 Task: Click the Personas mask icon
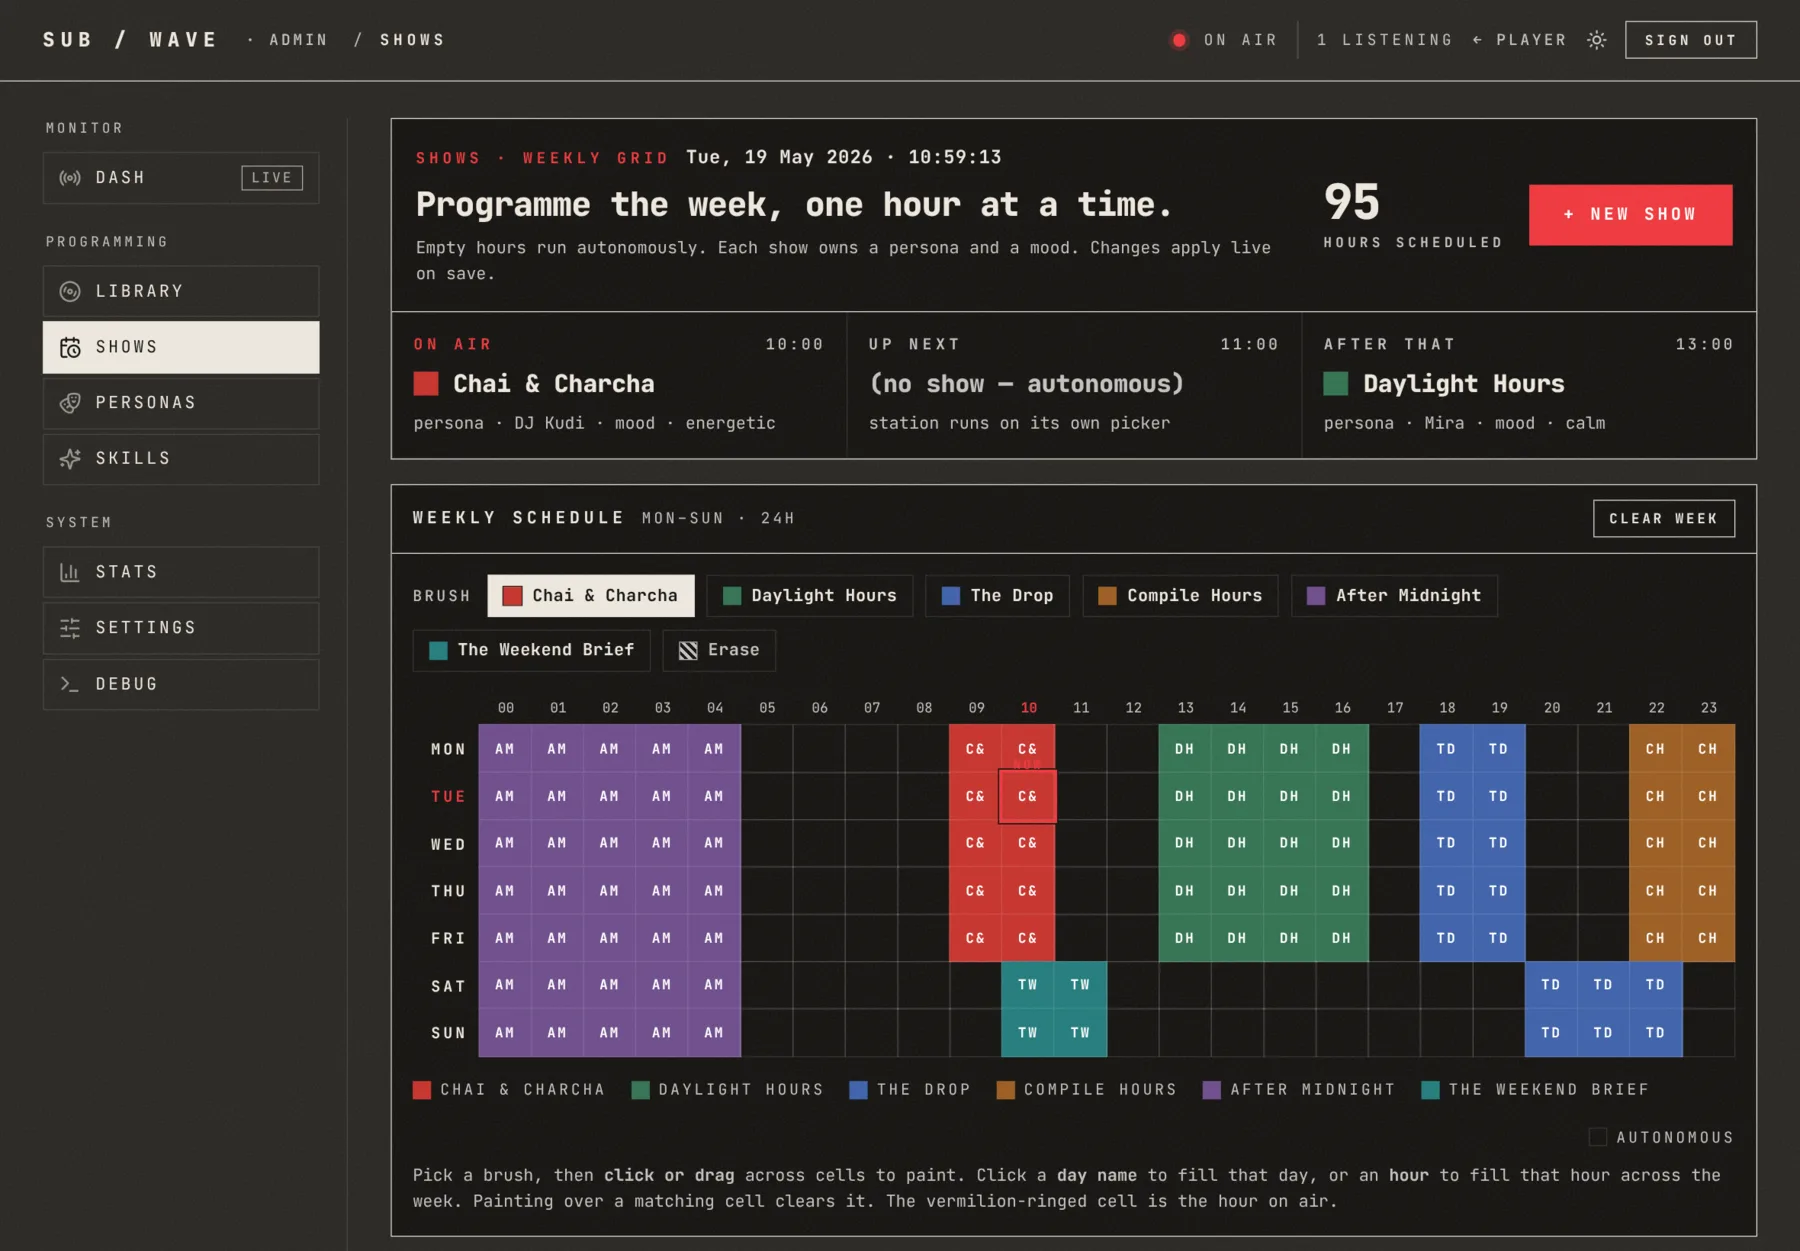(70, 403)
